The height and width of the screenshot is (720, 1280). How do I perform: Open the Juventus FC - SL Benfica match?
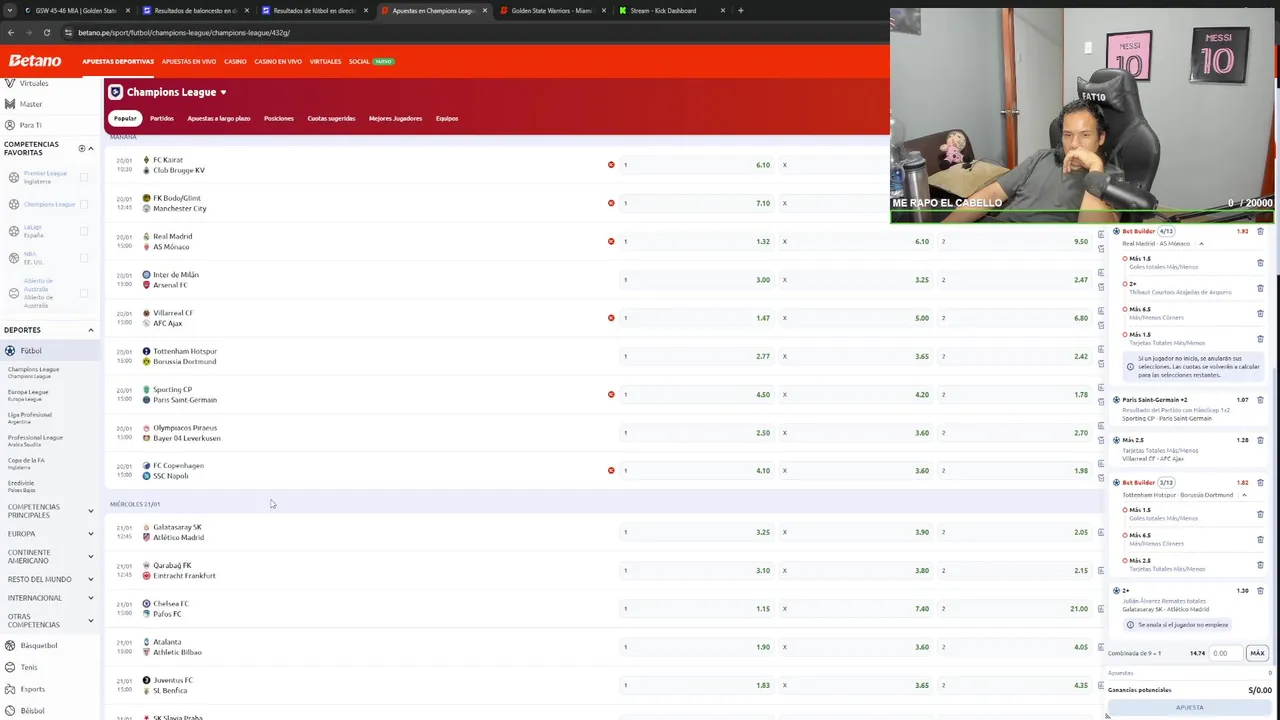(x=173, y=685)
